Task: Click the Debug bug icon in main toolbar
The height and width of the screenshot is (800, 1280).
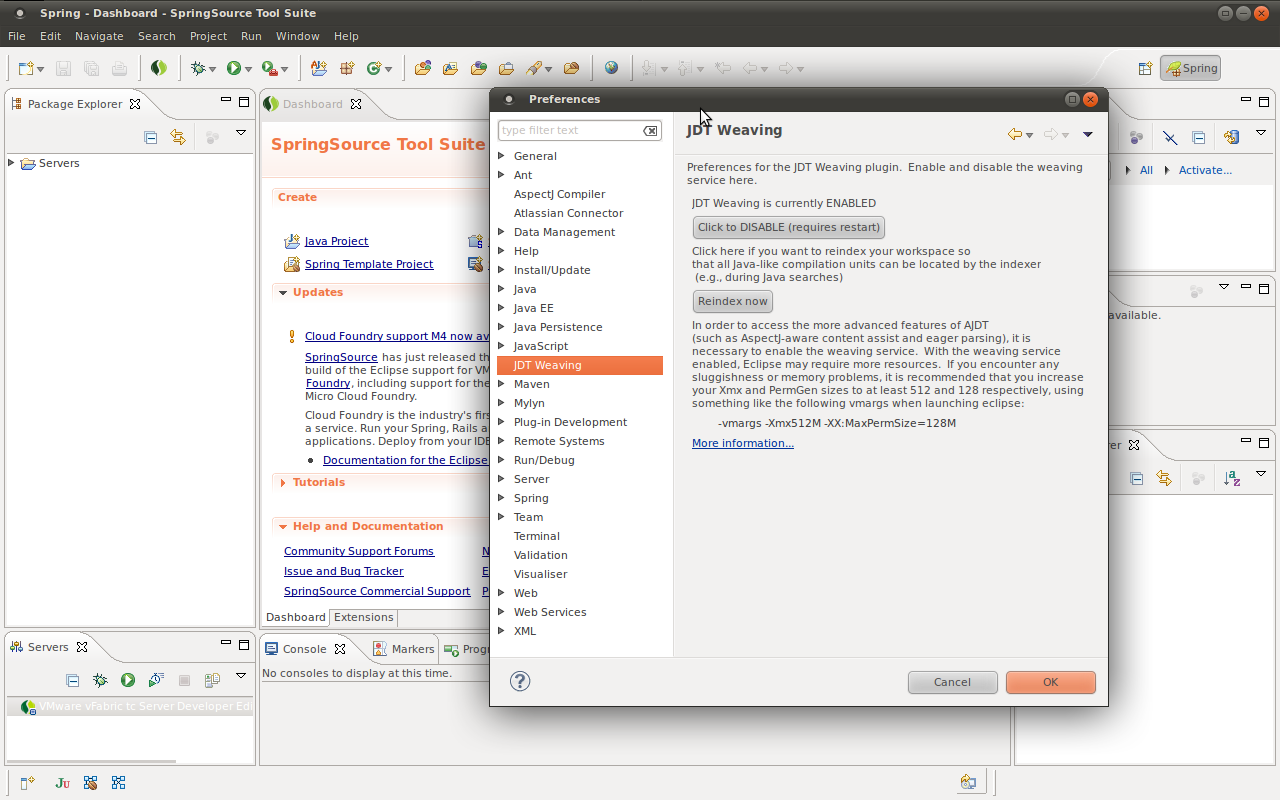Action: click(199, 68)
